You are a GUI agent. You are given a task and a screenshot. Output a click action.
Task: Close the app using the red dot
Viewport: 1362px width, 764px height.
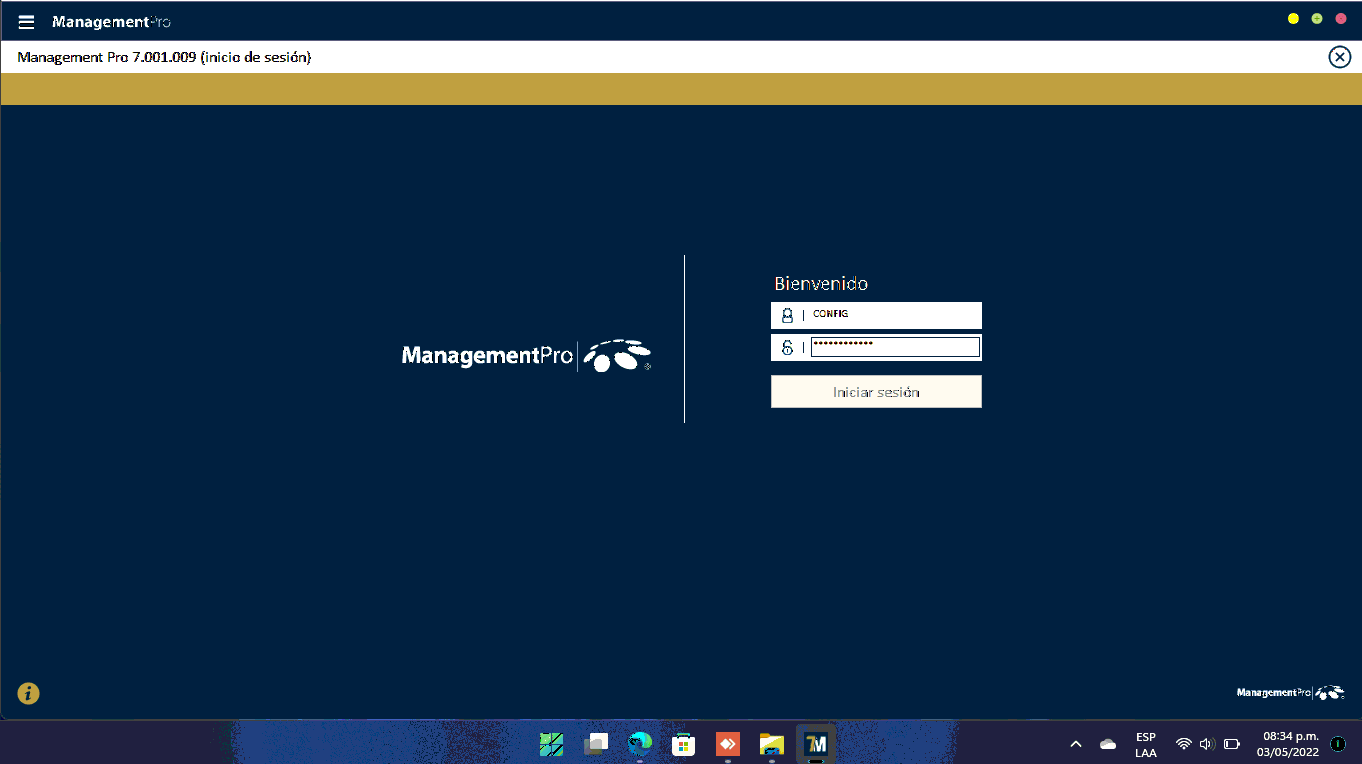click(x=1341, y=19)
